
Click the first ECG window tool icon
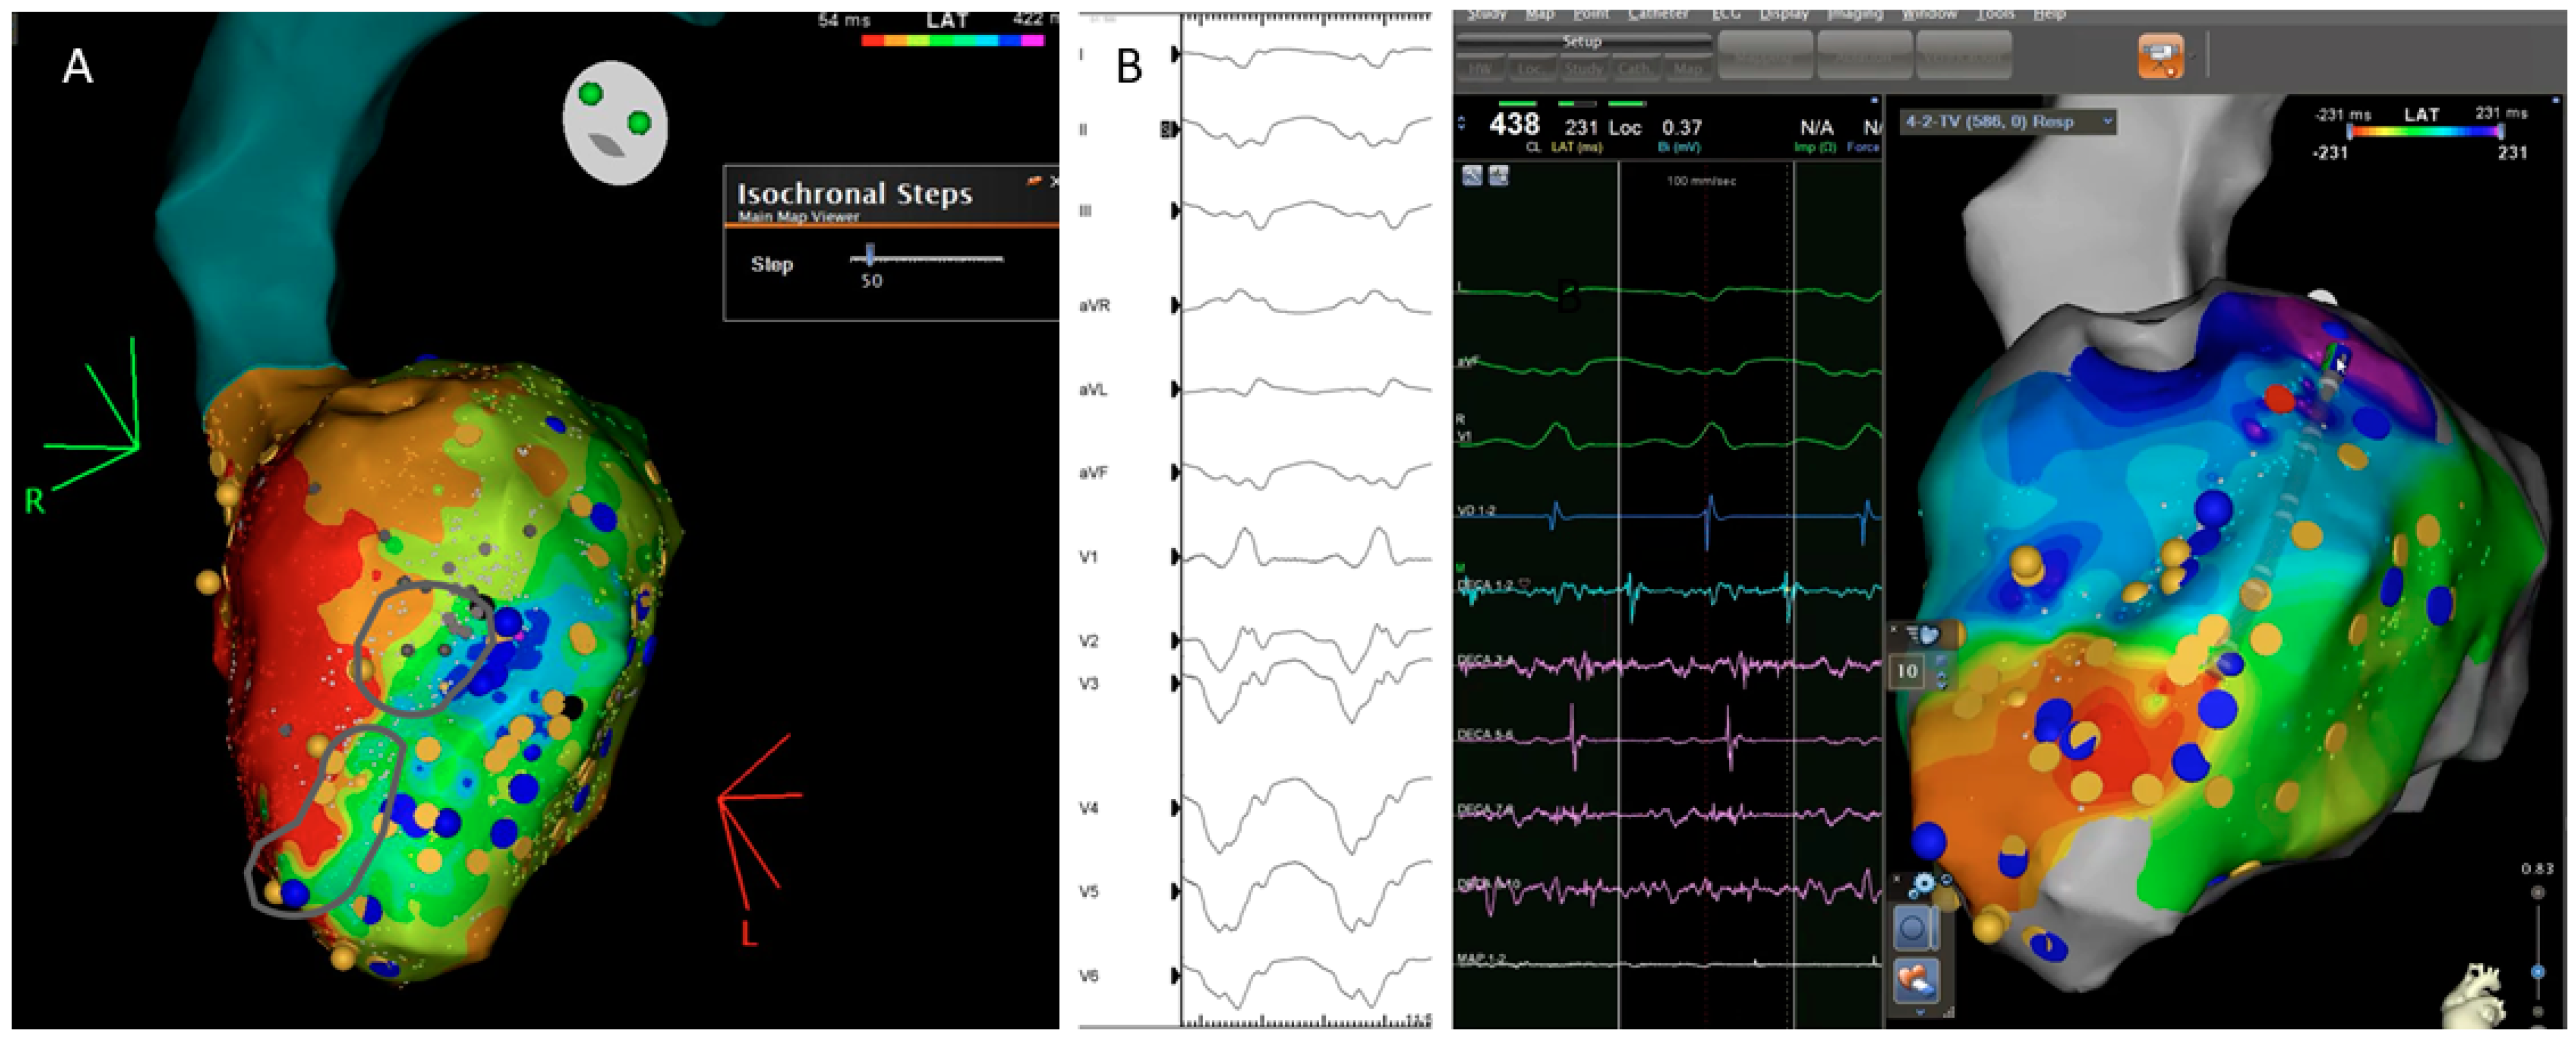pyautogui.click(x=1472, y=176)
